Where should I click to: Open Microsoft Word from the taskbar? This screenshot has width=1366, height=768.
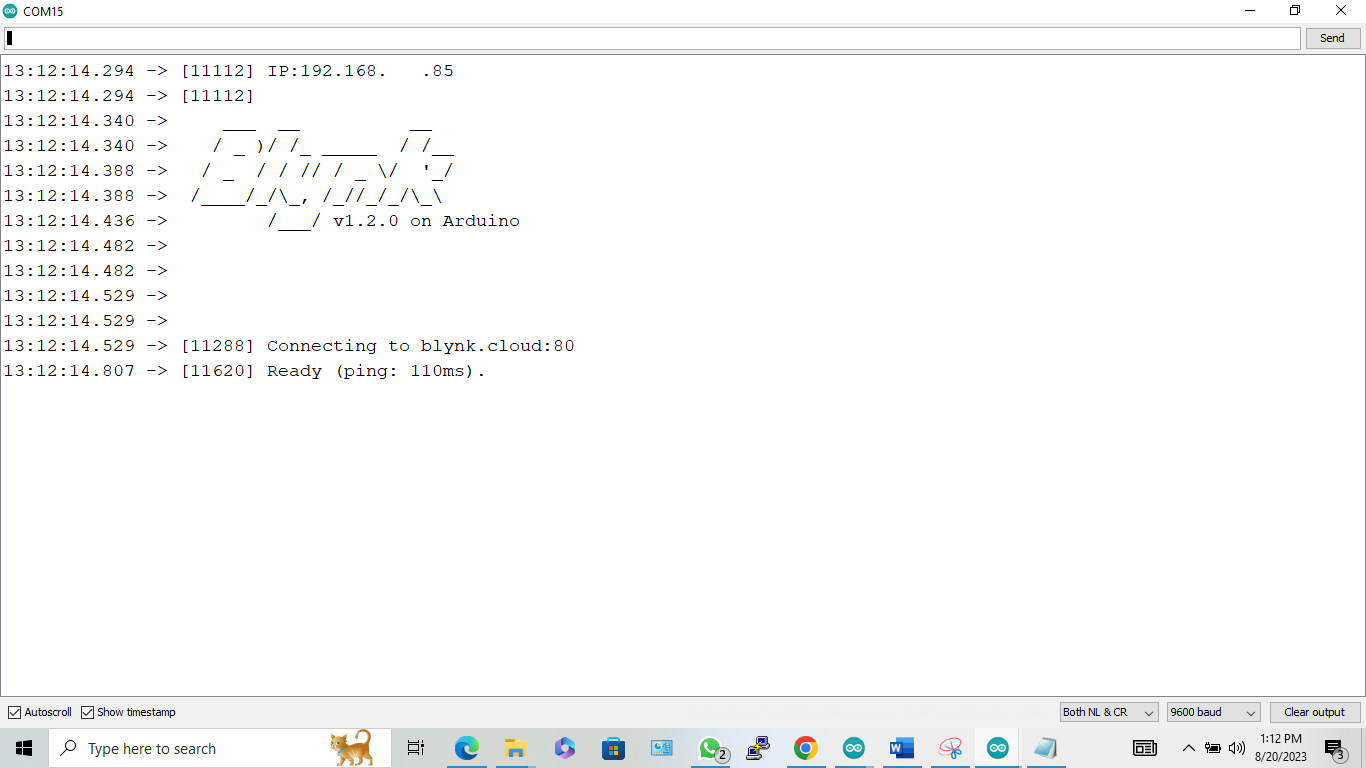(901, 748)
